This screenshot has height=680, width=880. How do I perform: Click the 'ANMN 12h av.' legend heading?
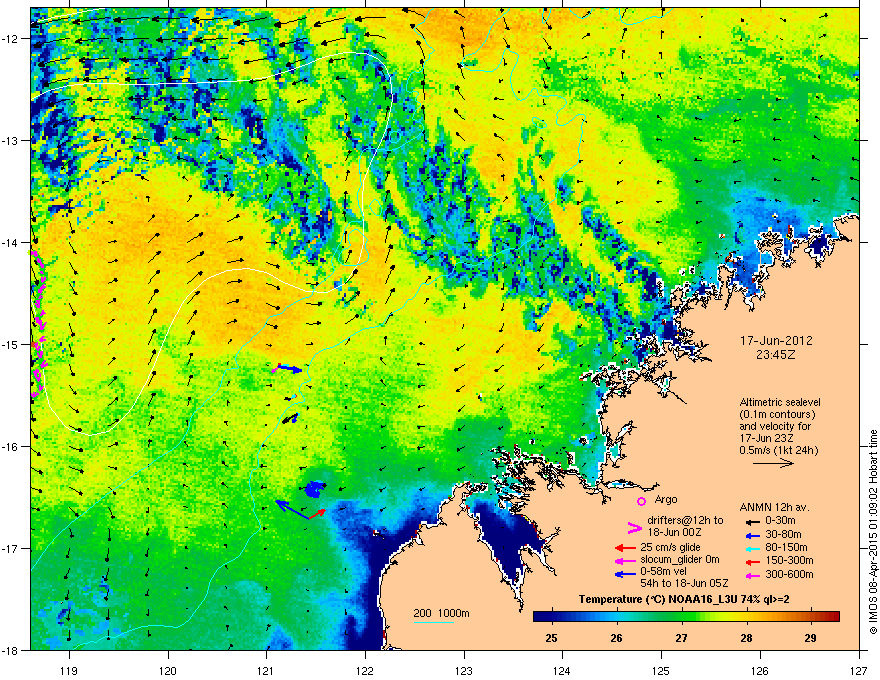(x=774, y=507)
